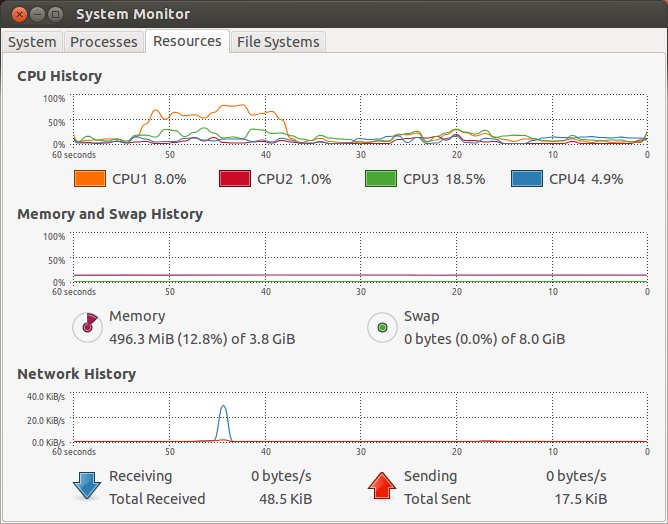Click the blue Receiving down arrow icon
The width and height of the screenshot is (668, 524).
[87, 486]
